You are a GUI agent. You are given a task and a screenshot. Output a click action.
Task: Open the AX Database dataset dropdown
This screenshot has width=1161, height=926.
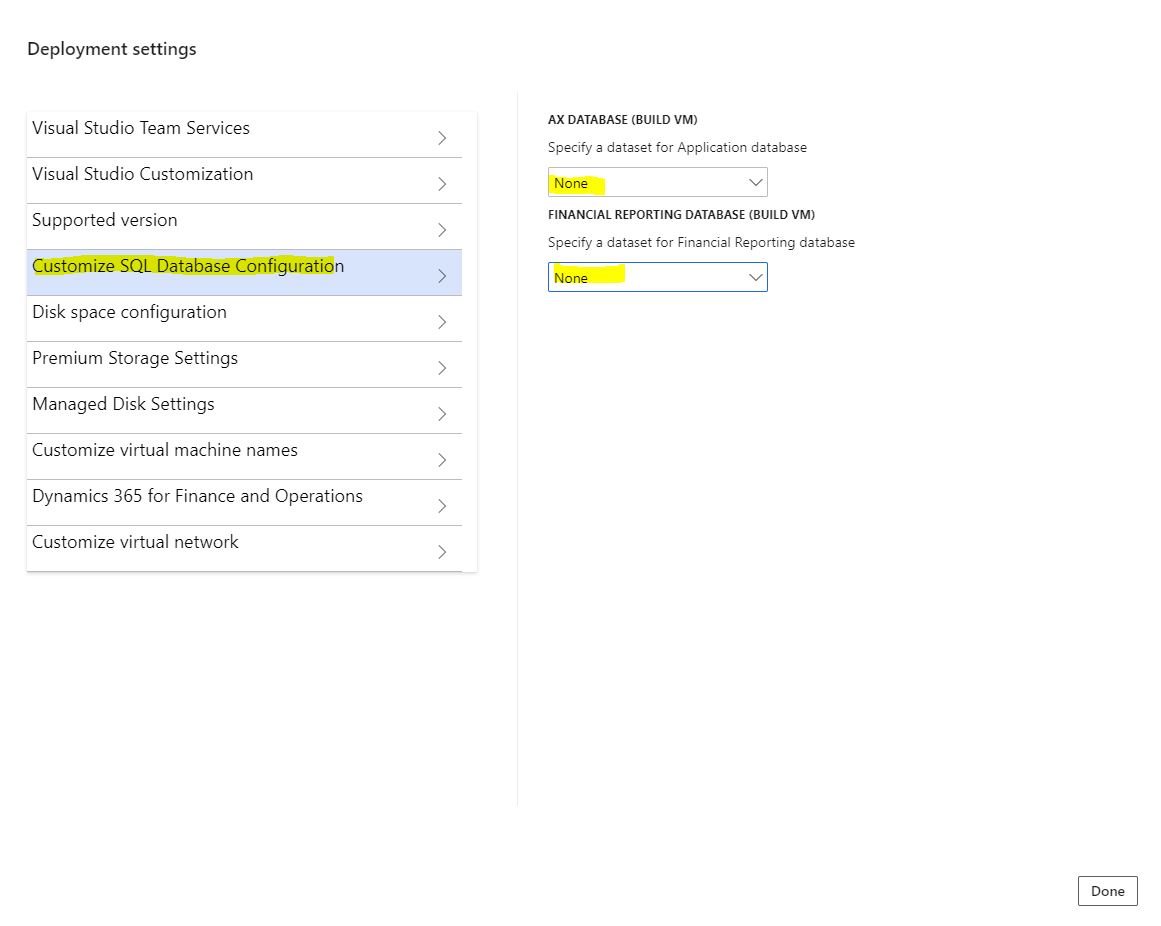657,183
